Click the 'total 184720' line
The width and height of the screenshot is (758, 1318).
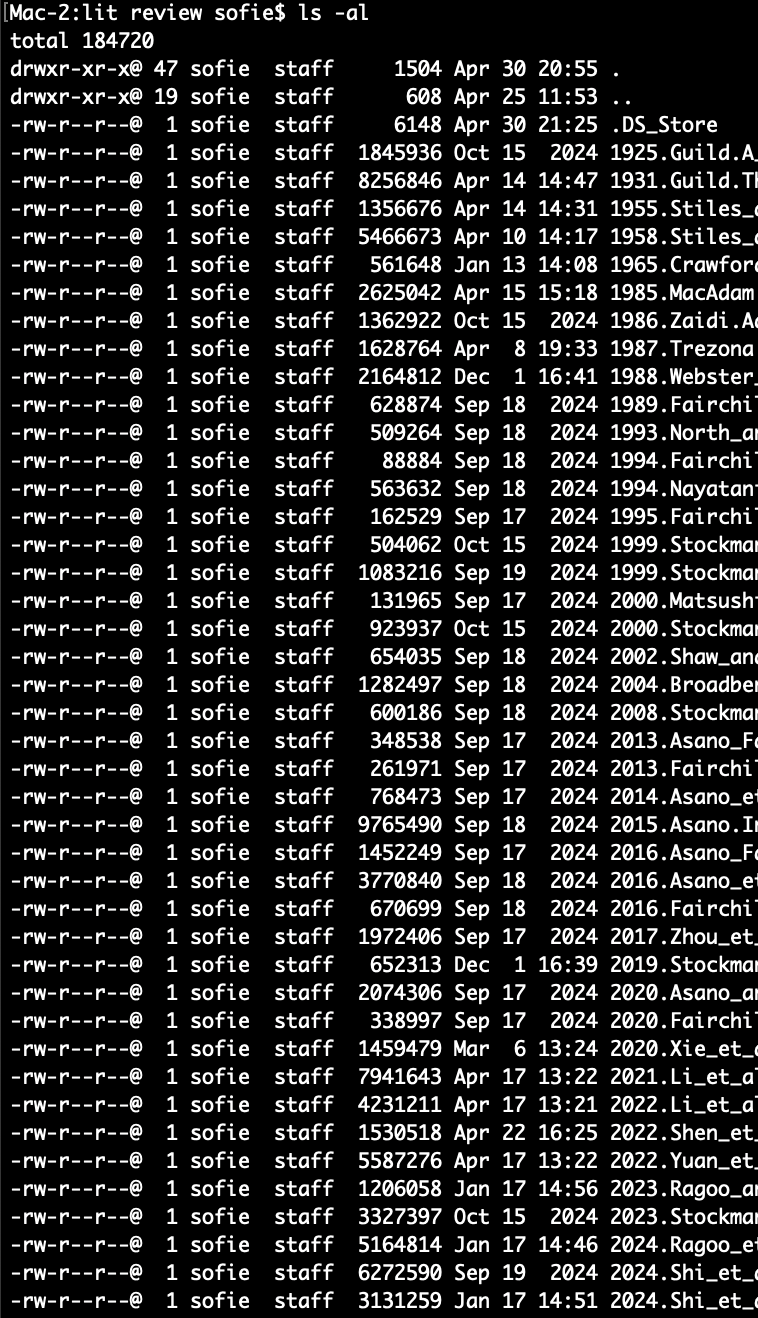click(x=82, y=41)
